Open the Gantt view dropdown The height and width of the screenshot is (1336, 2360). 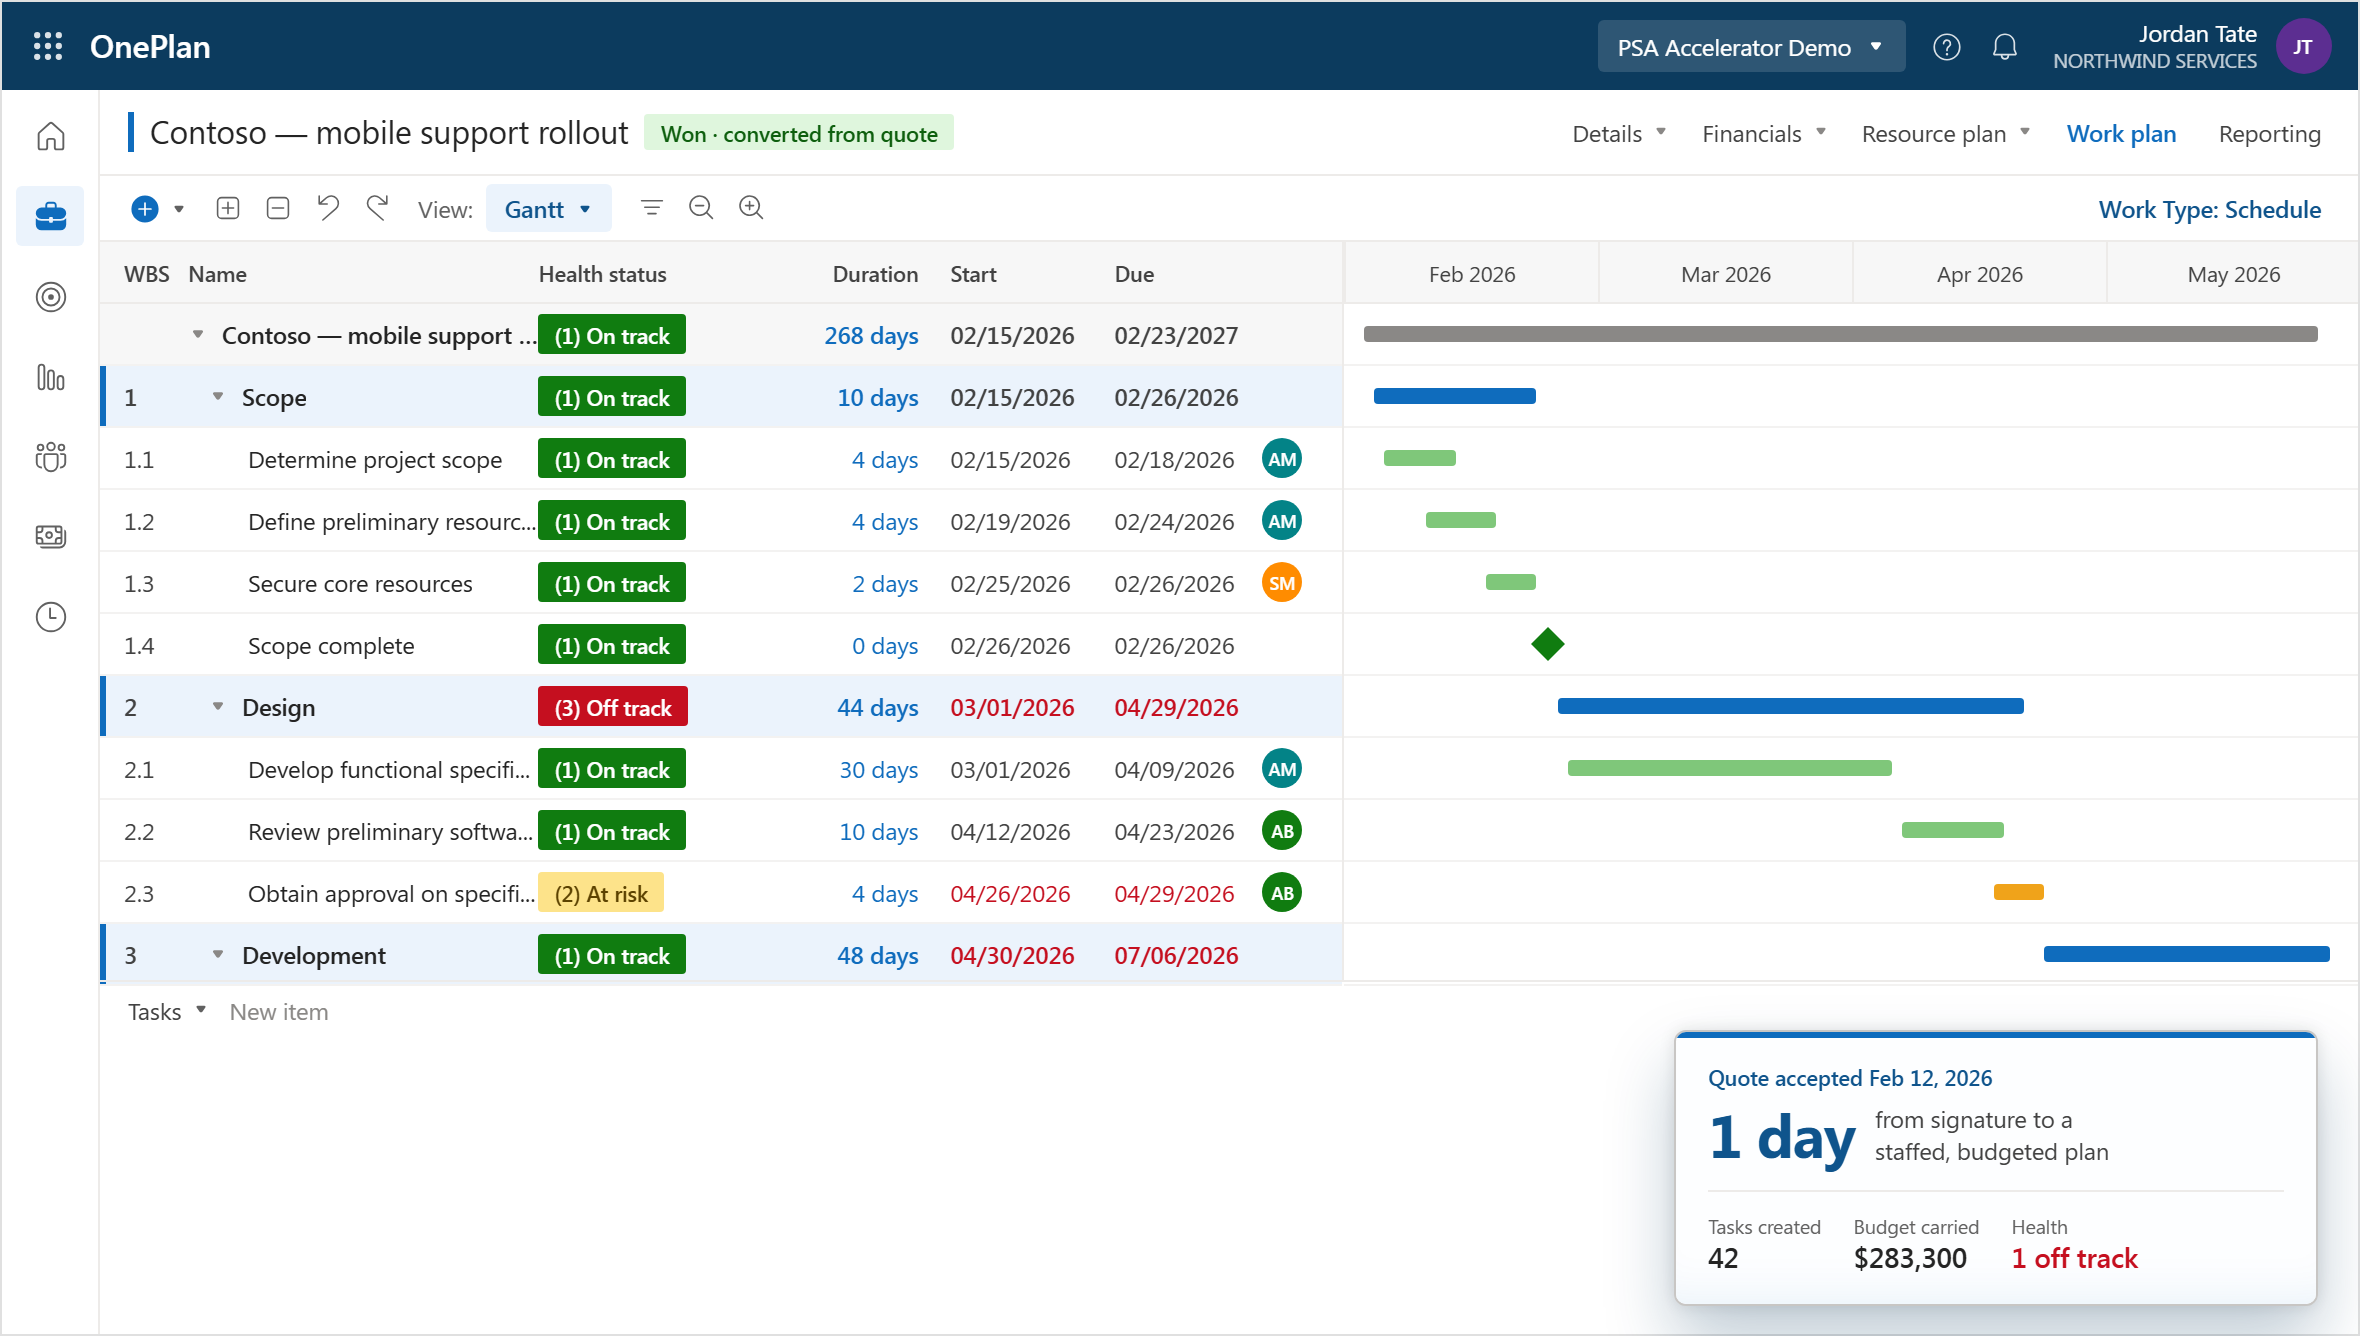tap(548, 209)
